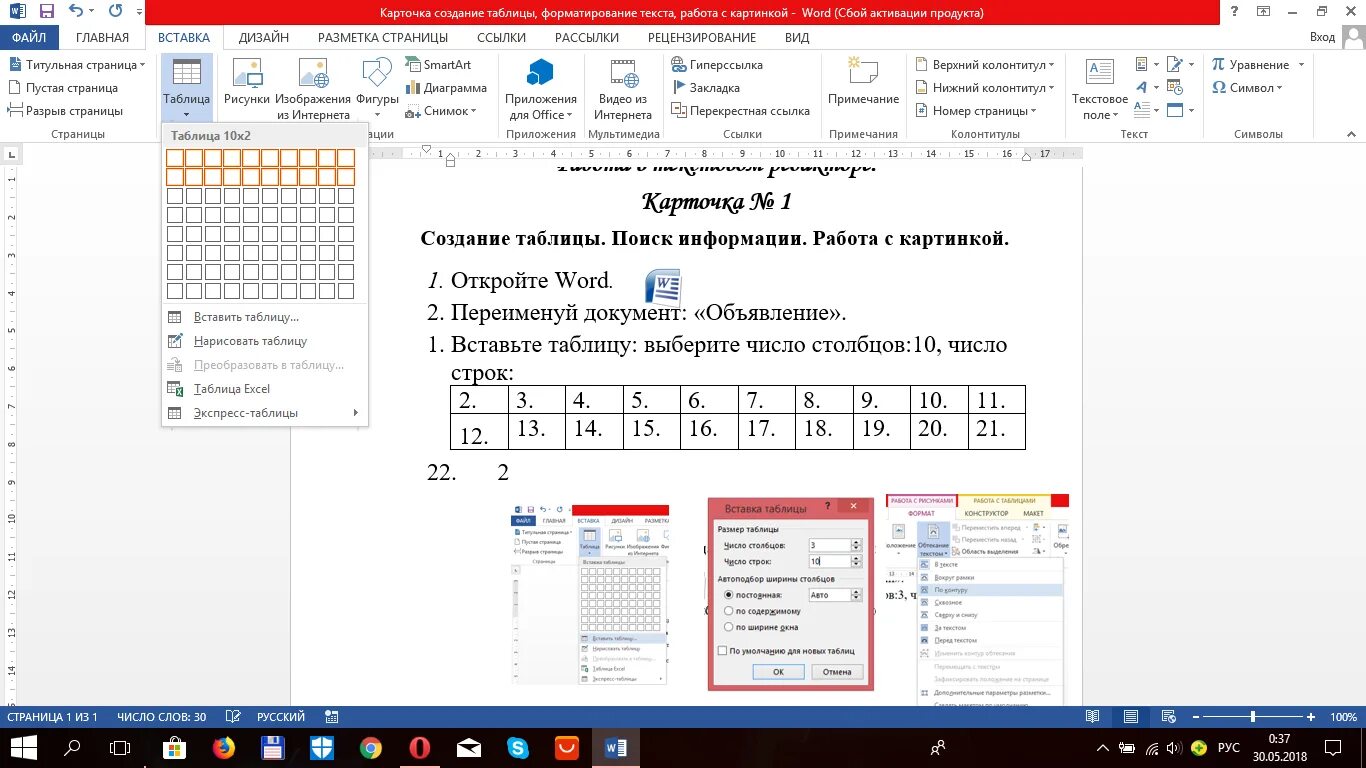Choose Вставить таблицу... menu item

click(265, 317)
